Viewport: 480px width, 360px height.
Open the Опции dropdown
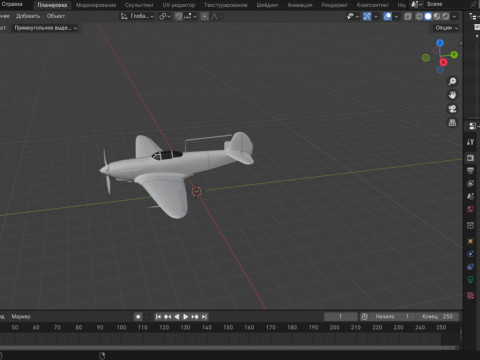click(x=447, y=28)
